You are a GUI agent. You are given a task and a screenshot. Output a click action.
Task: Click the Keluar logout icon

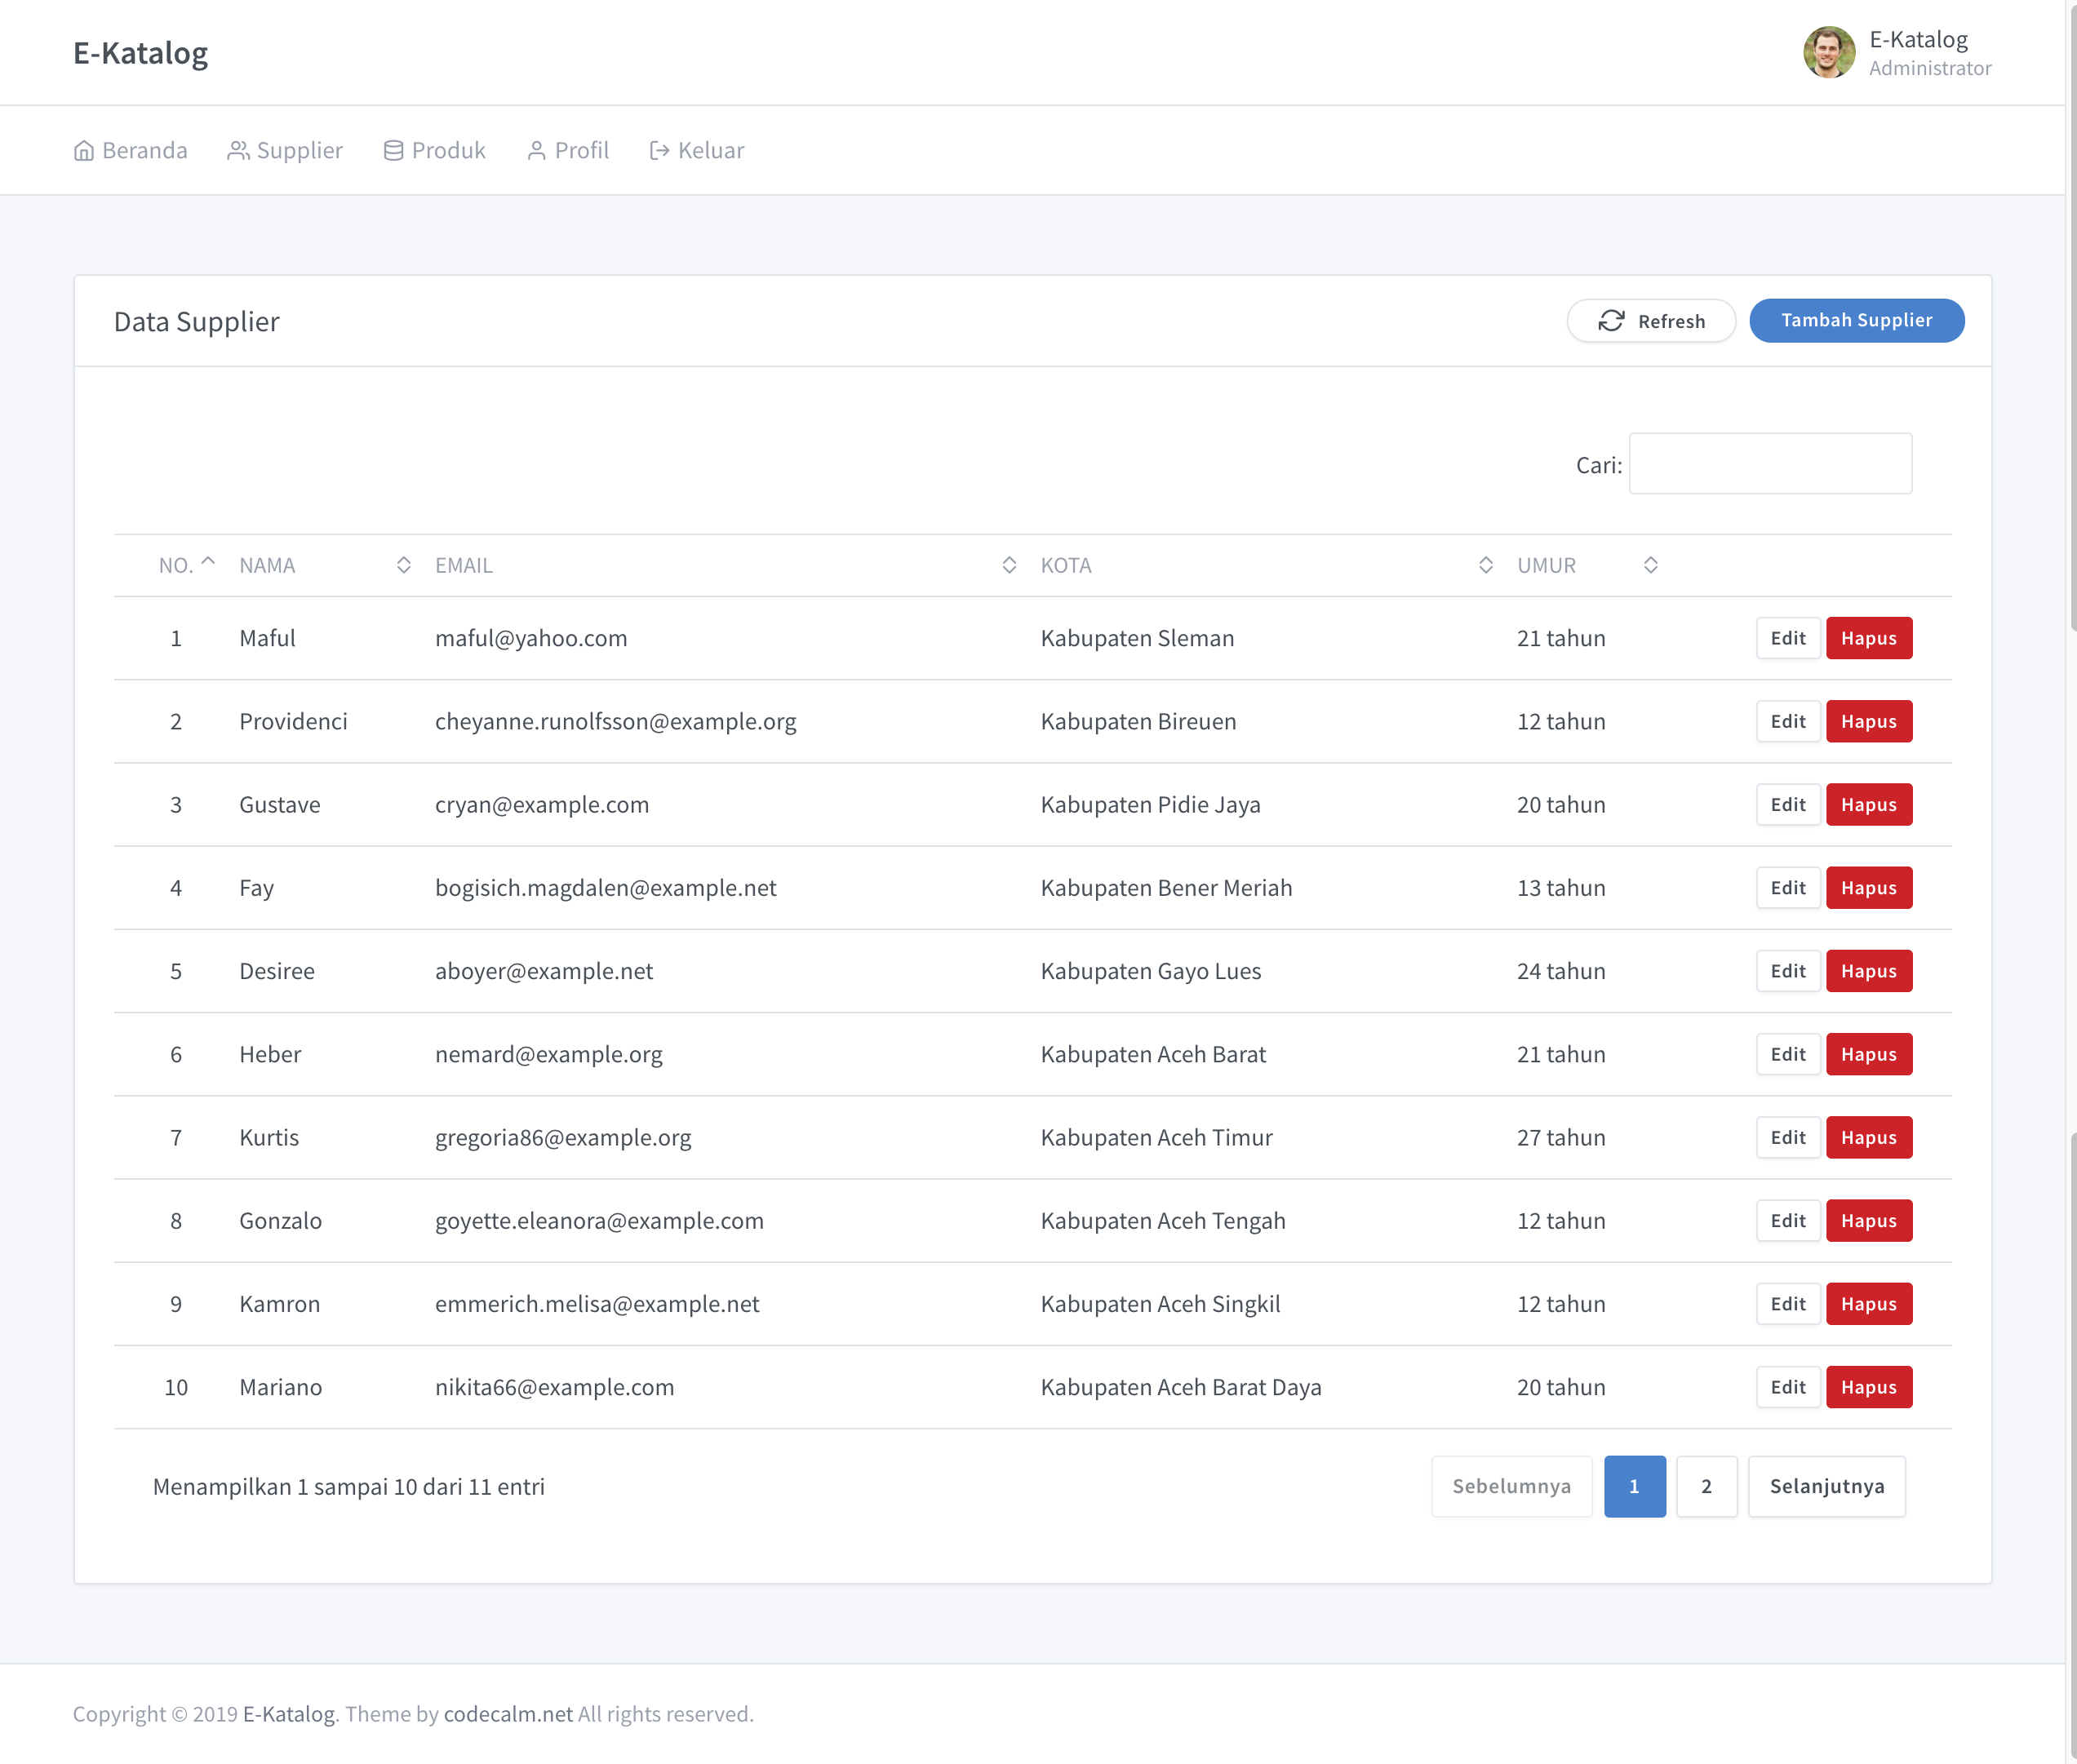(659, 151)
